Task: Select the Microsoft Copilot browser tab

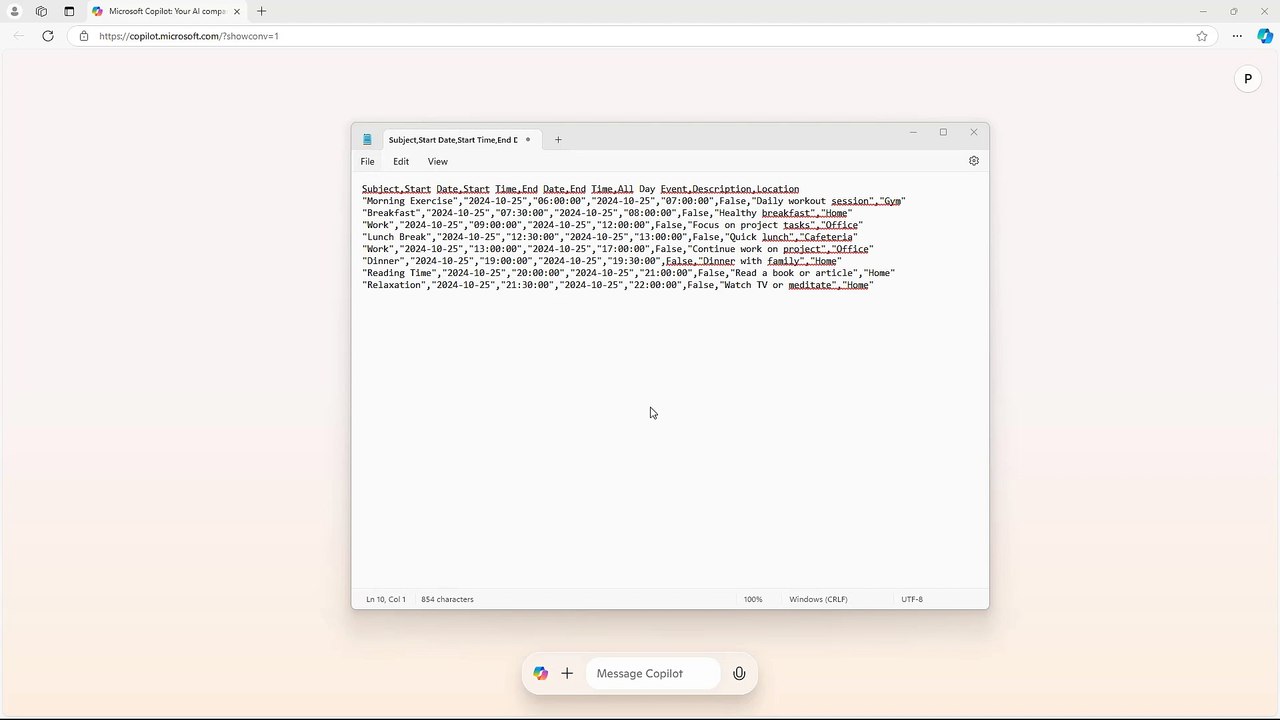Action: 165,11
